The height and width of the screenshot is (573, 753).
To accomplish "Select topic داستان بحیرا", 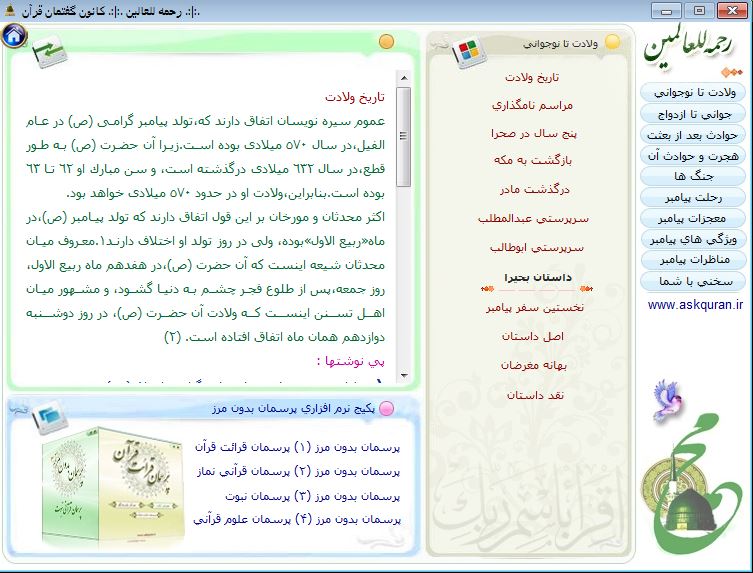I will point(537,278).
